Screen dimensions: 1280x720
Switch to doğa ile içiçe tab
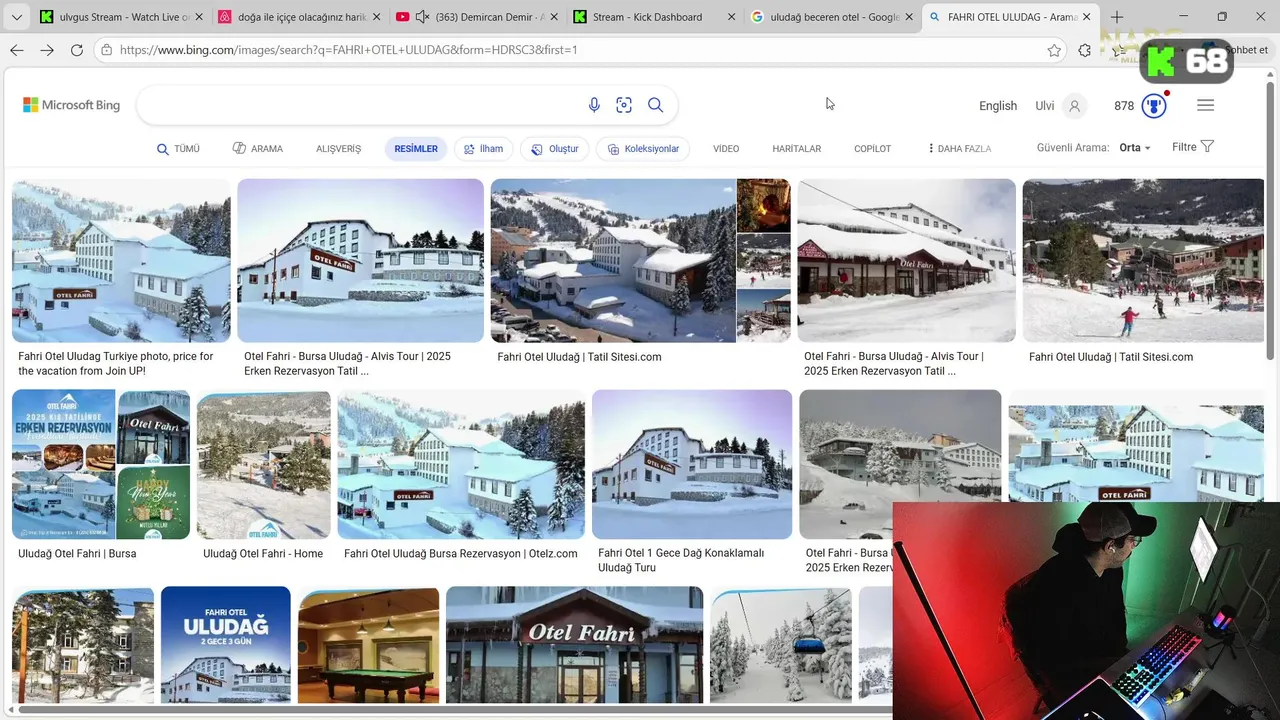(x=298, y=17)
